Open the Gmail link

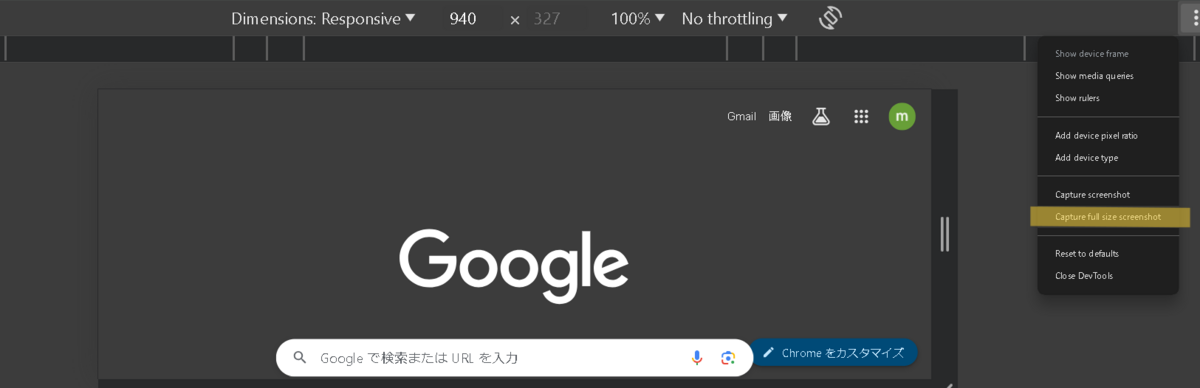click(x=741, y=116)
